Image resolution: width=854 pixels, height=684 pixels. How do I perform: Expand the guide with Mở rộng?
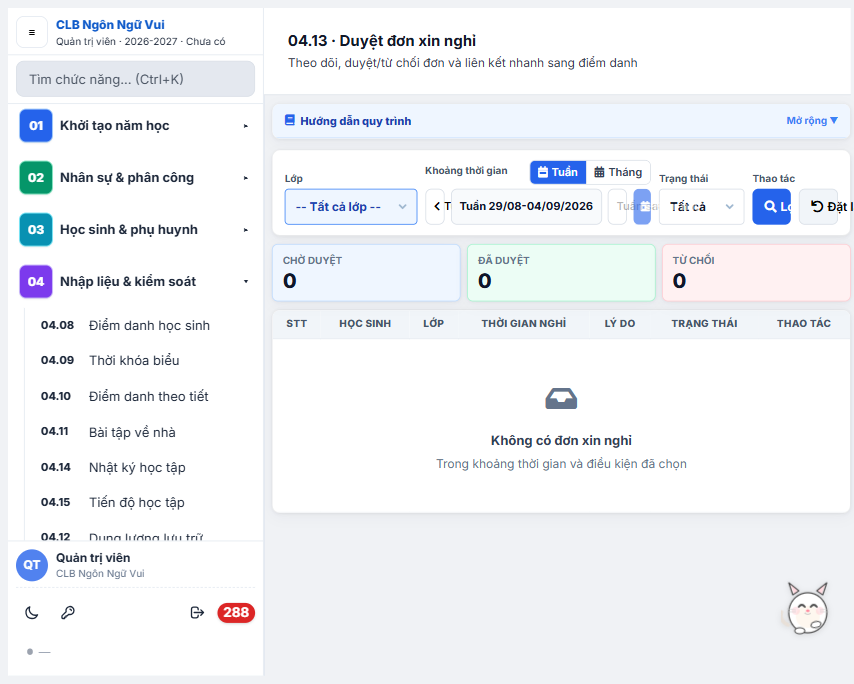(812, 120)
